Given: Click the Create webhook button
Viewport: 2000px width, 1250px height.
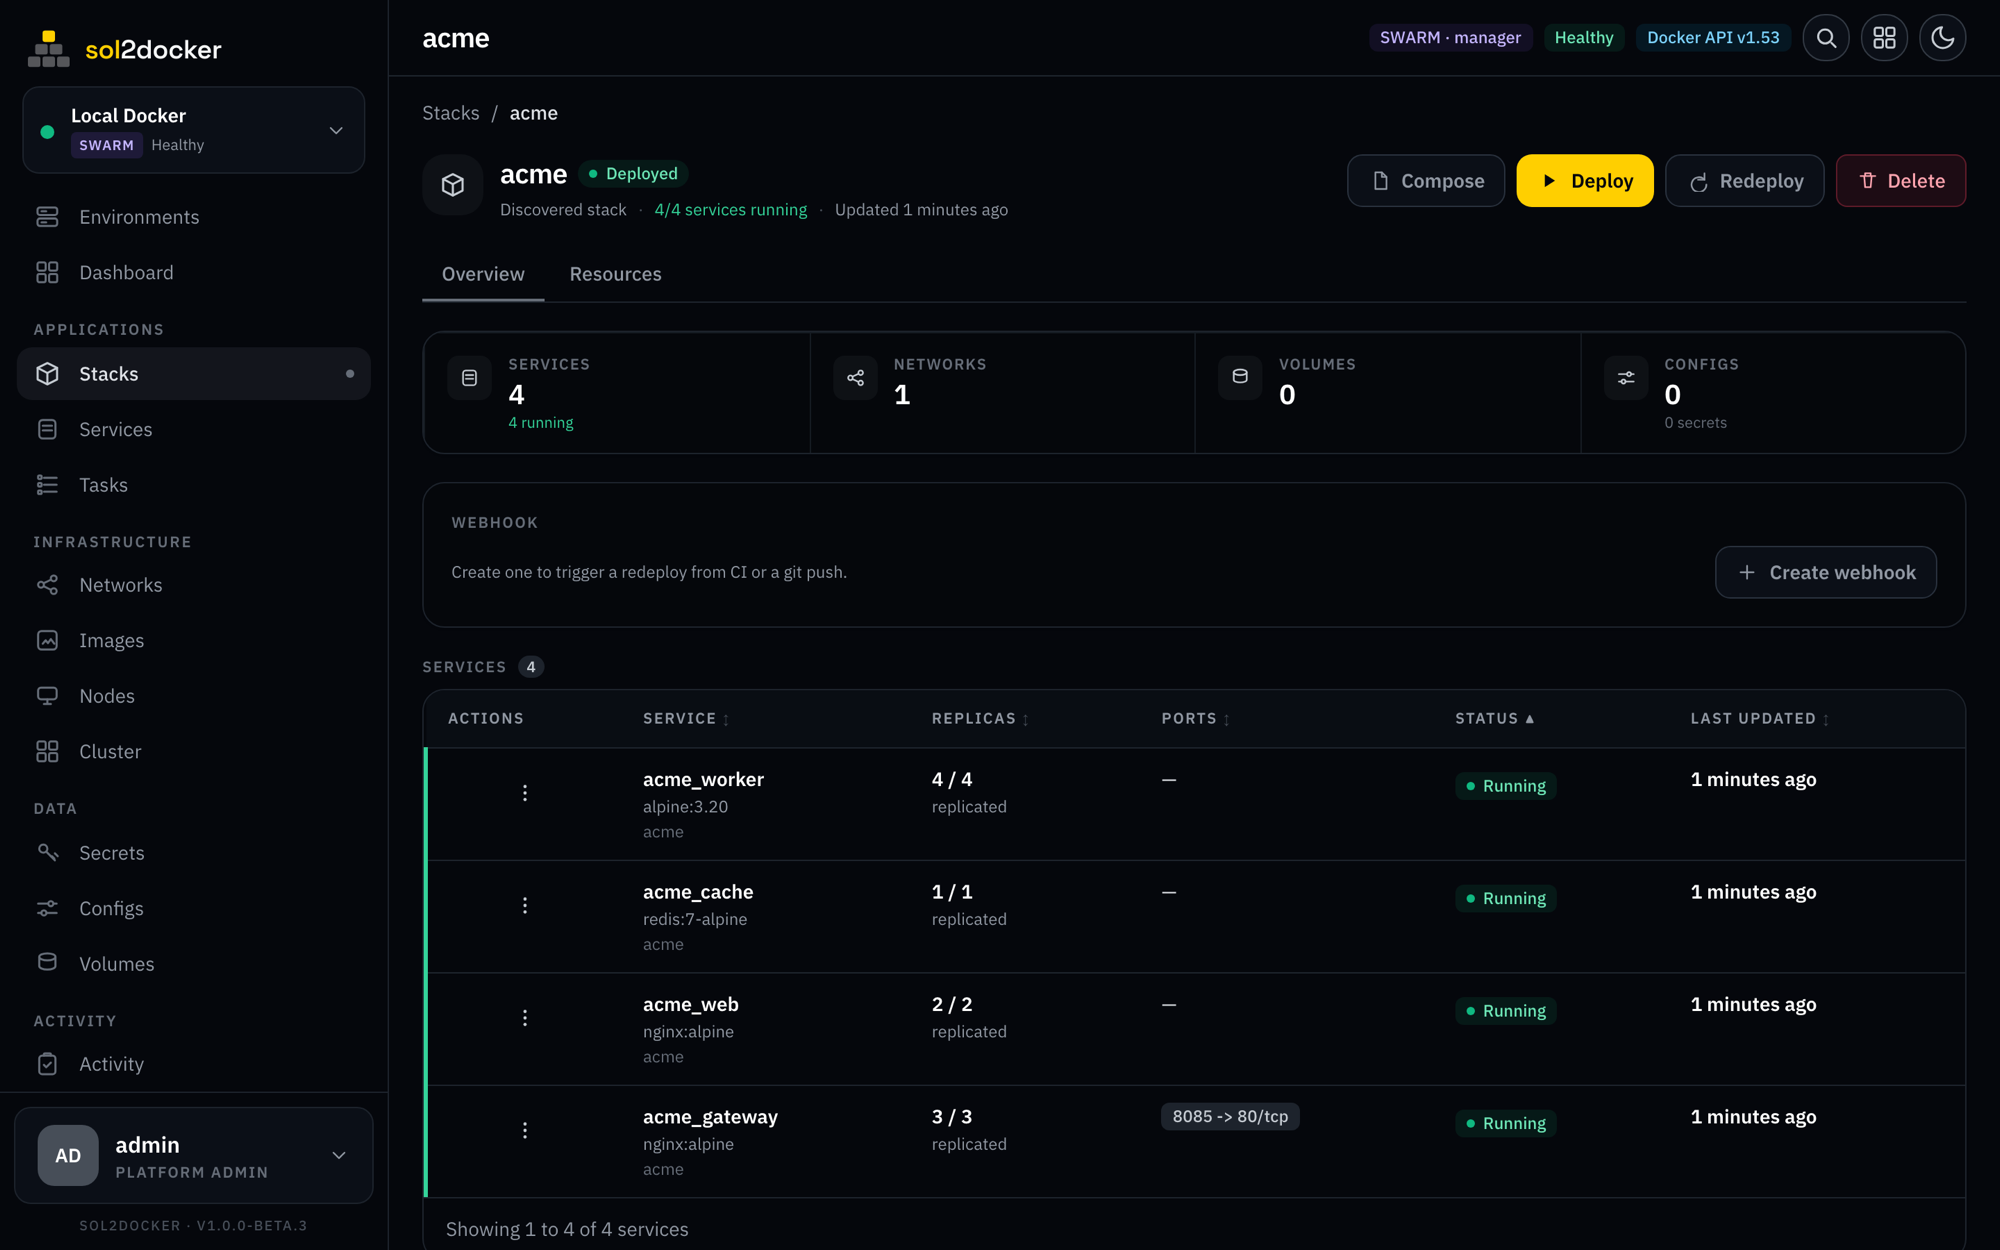Looking at the screenshot, I should (x=1826, y=572).
